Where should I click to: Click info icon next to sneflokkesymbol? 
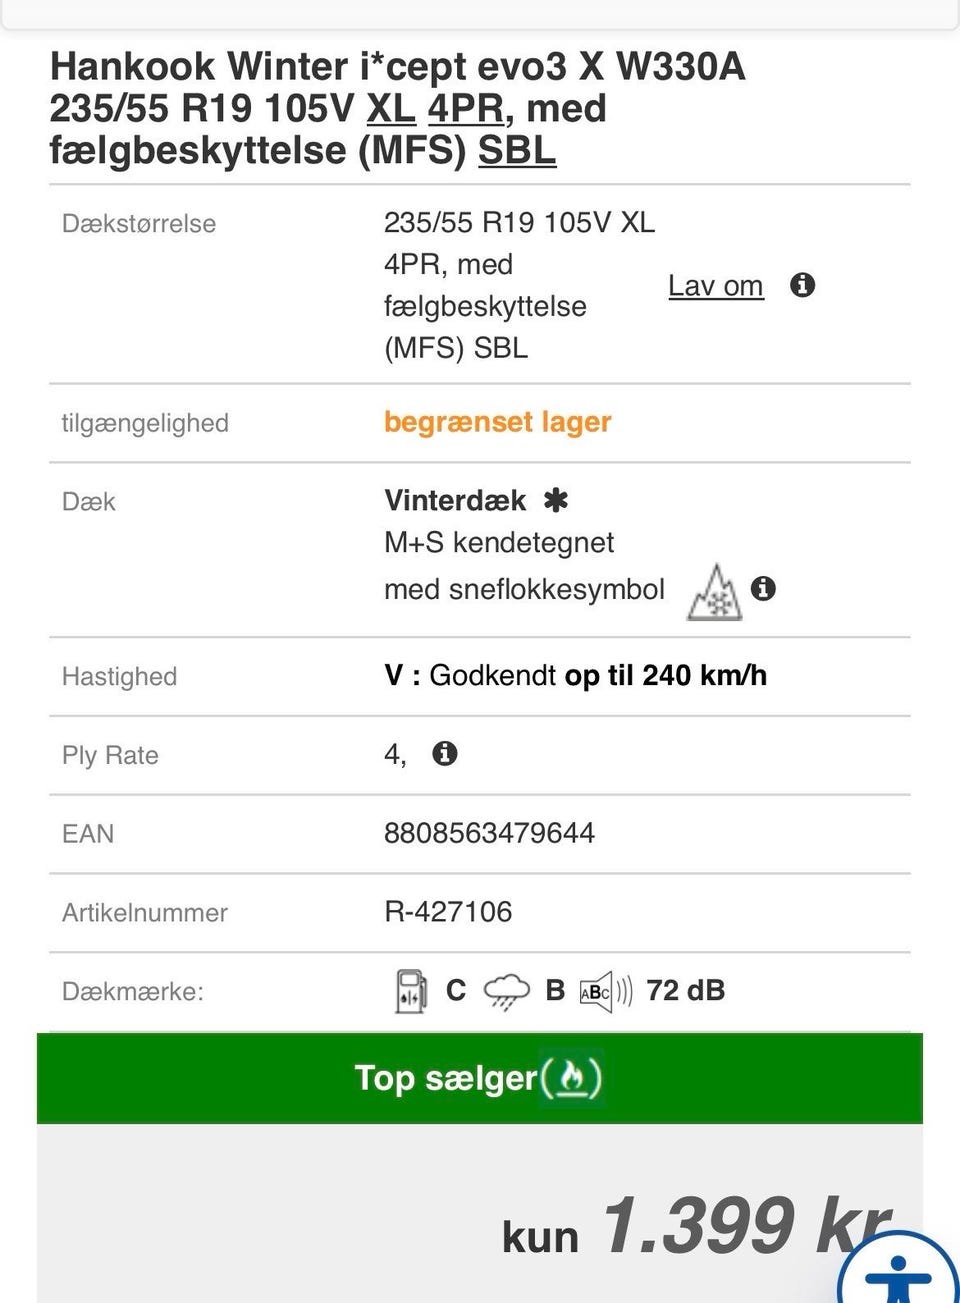(764, 588)
